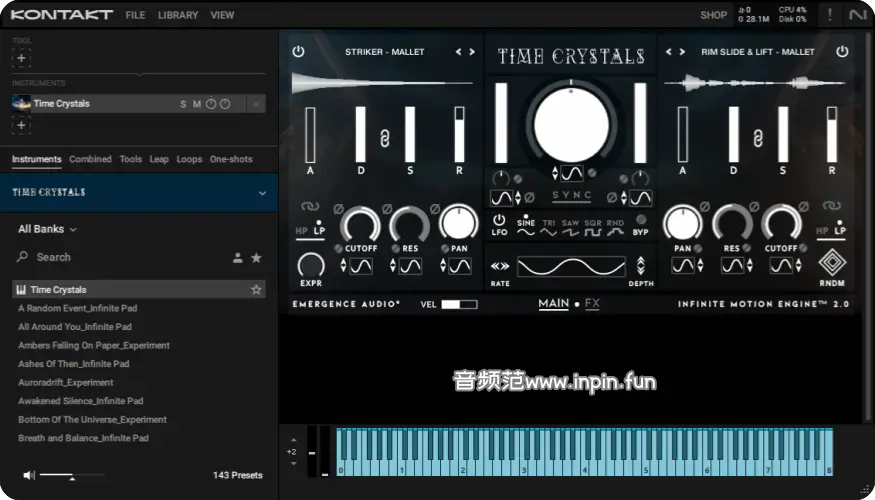The width and height of the screenshot is (875, 500).
Task: Add a new tool with the TOOL plus button
Action: point(21,58)
